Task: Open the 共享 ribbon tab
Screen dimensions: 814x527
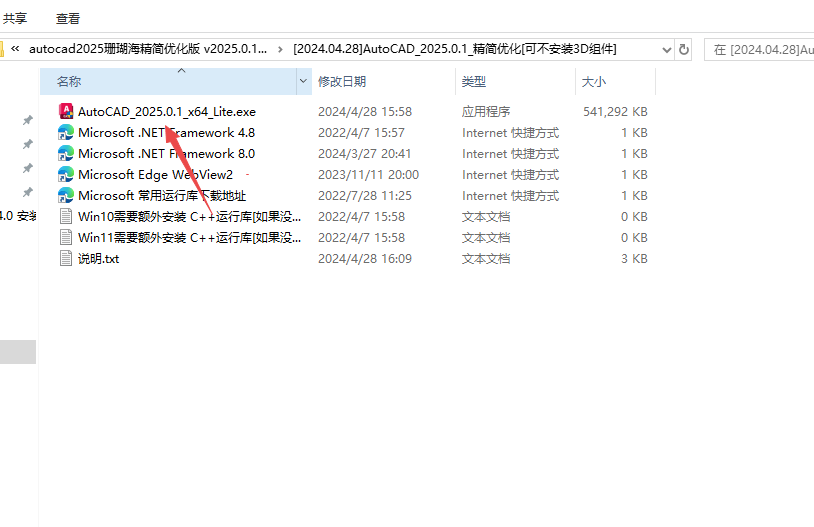Action: [x=15, y=18]
